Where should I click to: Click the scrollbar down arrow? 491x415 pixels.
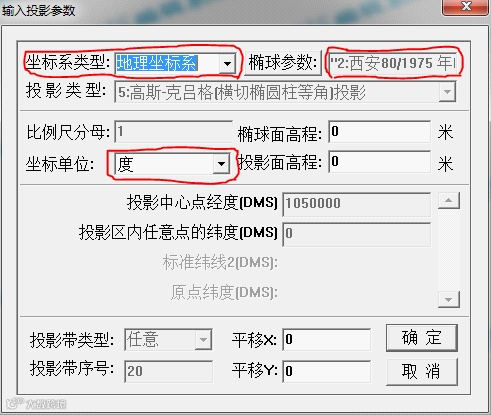[x=449, y=299]
